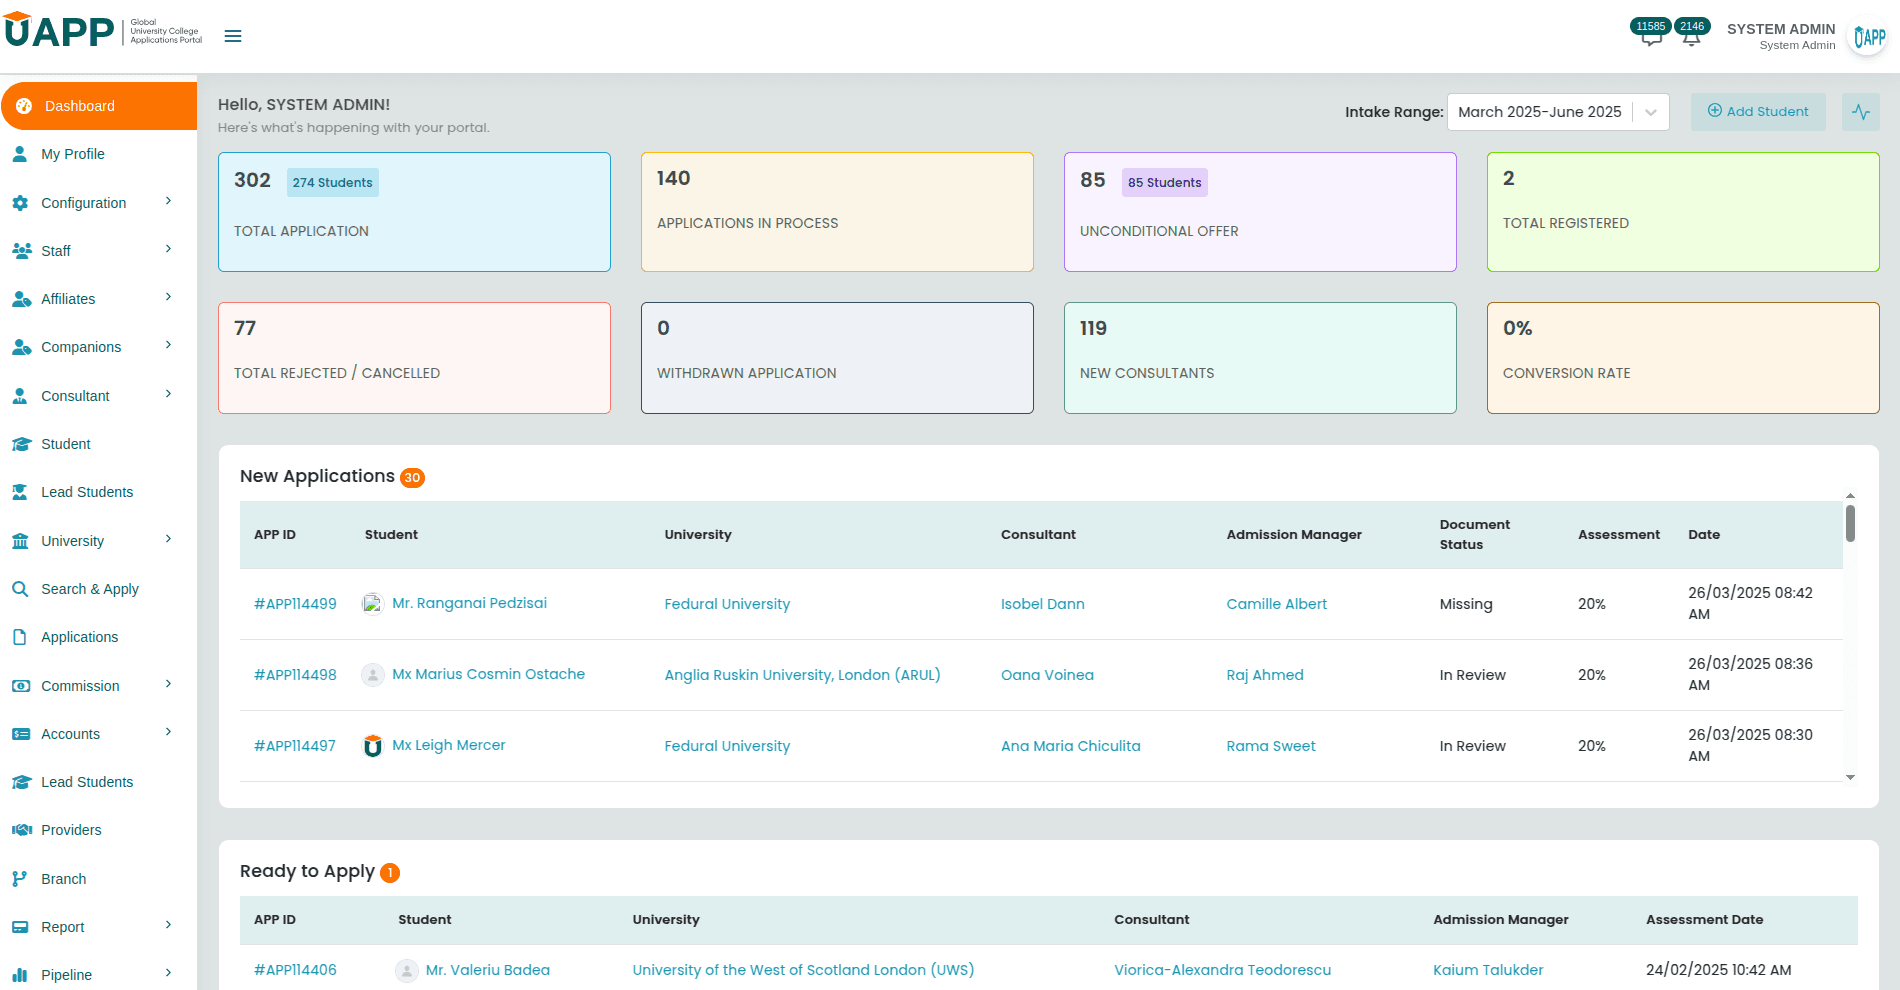The width and height of the screenshot is (1900, 990).
Task: Click the Add Student button
Action: point(1758,112)
